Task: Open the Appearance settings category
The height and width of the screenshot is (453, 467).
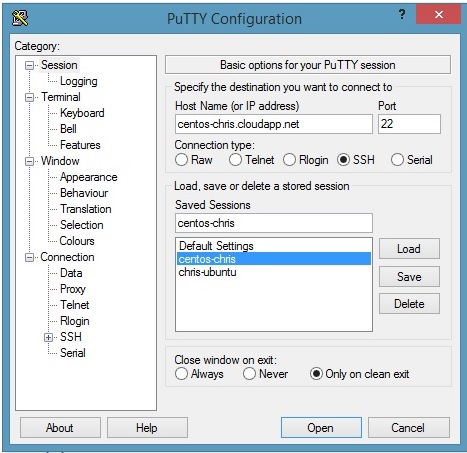Action: [89, 177]
